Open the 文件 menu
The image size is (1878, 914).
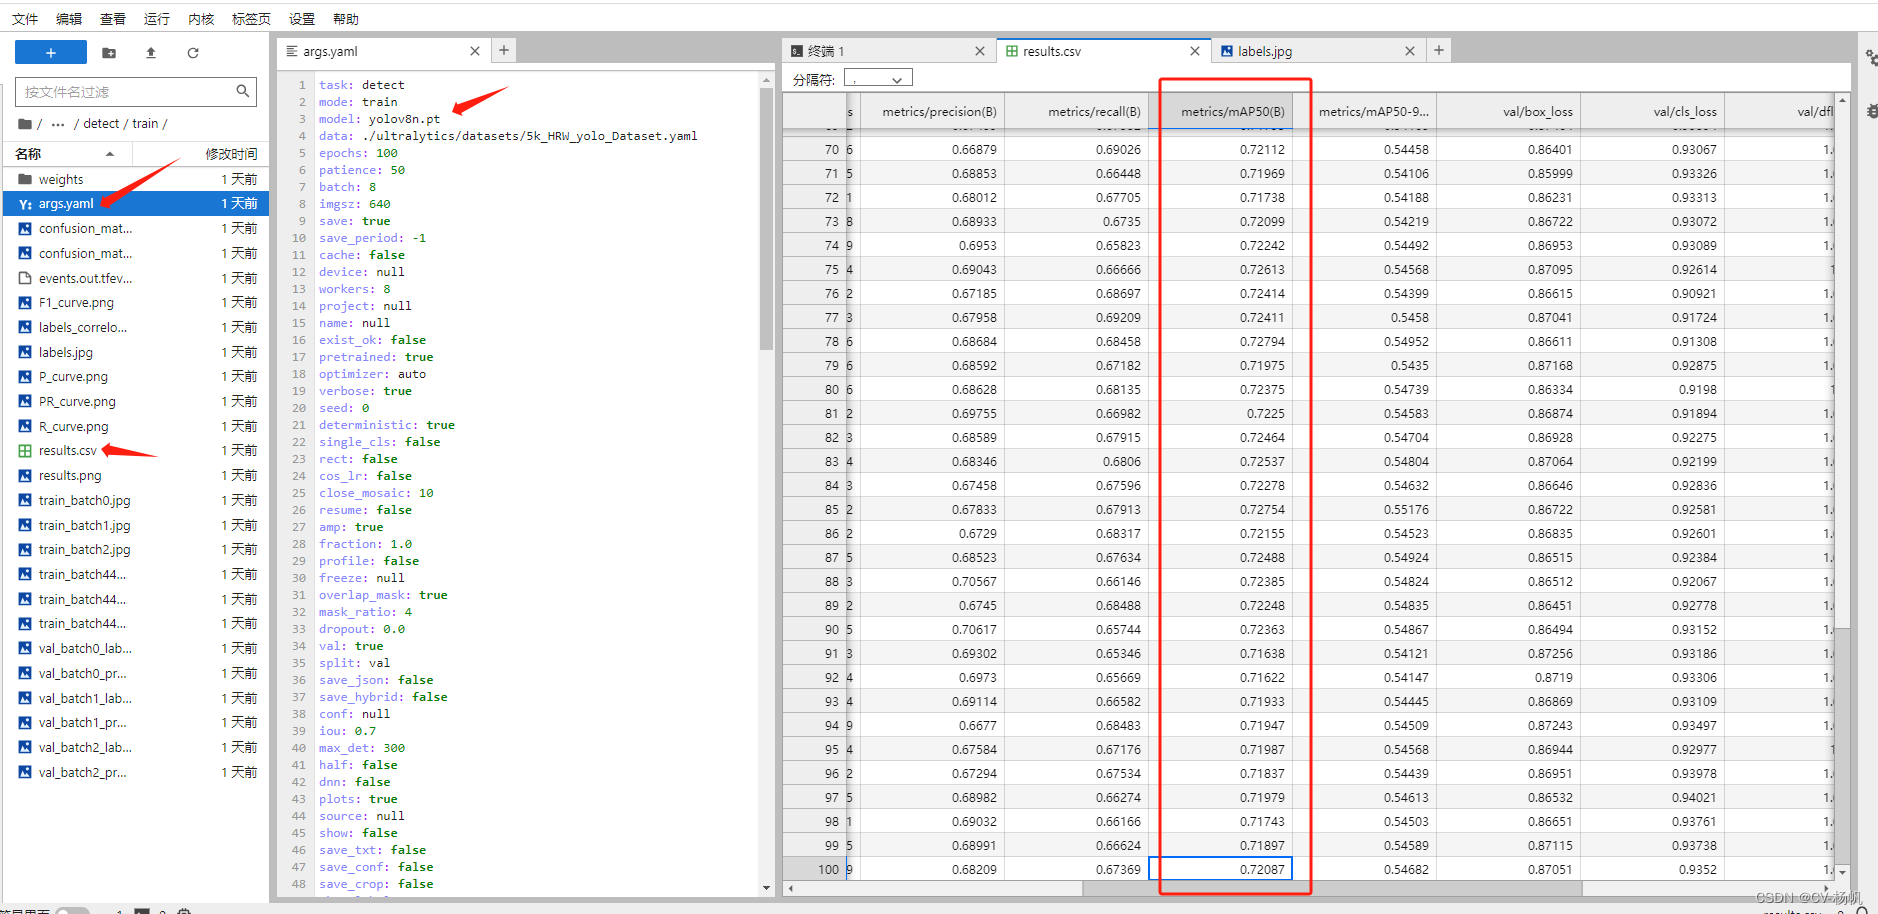(x=25, y=19)
